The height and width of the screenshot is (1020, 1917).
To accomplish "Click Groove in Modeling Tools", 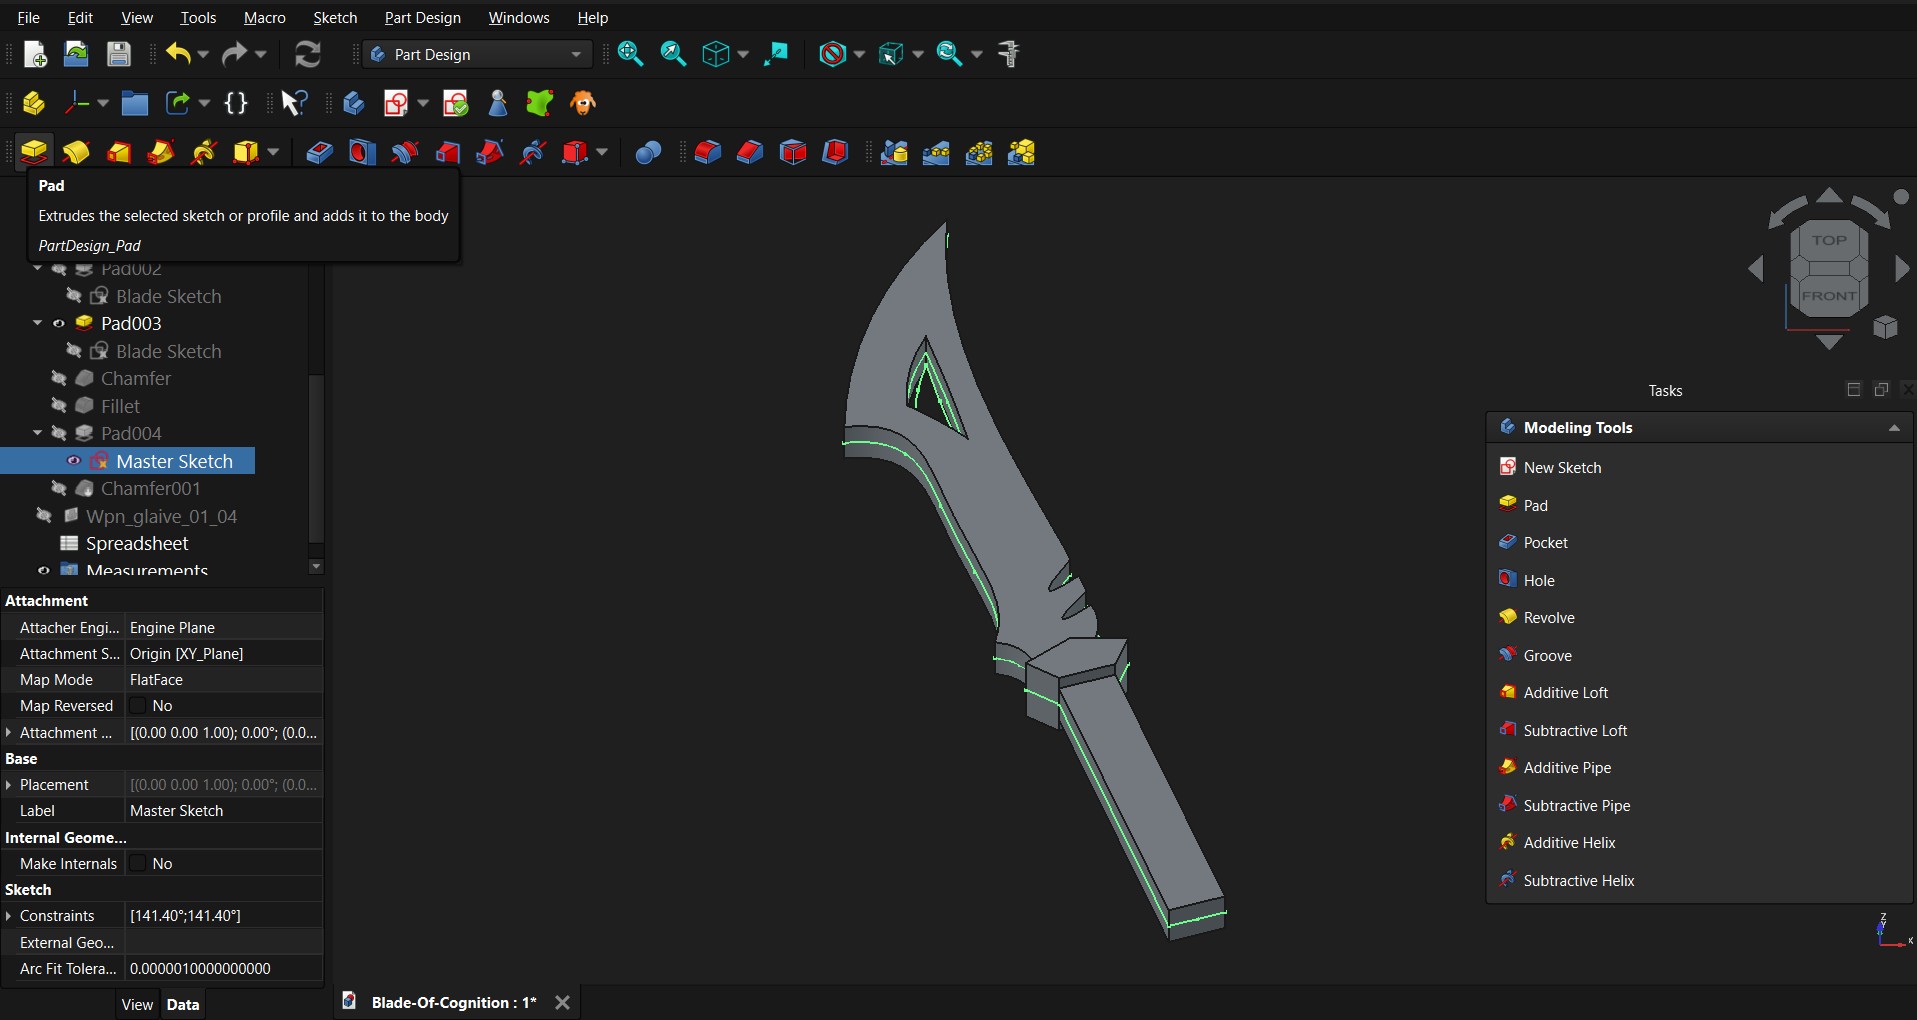I will (x=1547, y=656).
